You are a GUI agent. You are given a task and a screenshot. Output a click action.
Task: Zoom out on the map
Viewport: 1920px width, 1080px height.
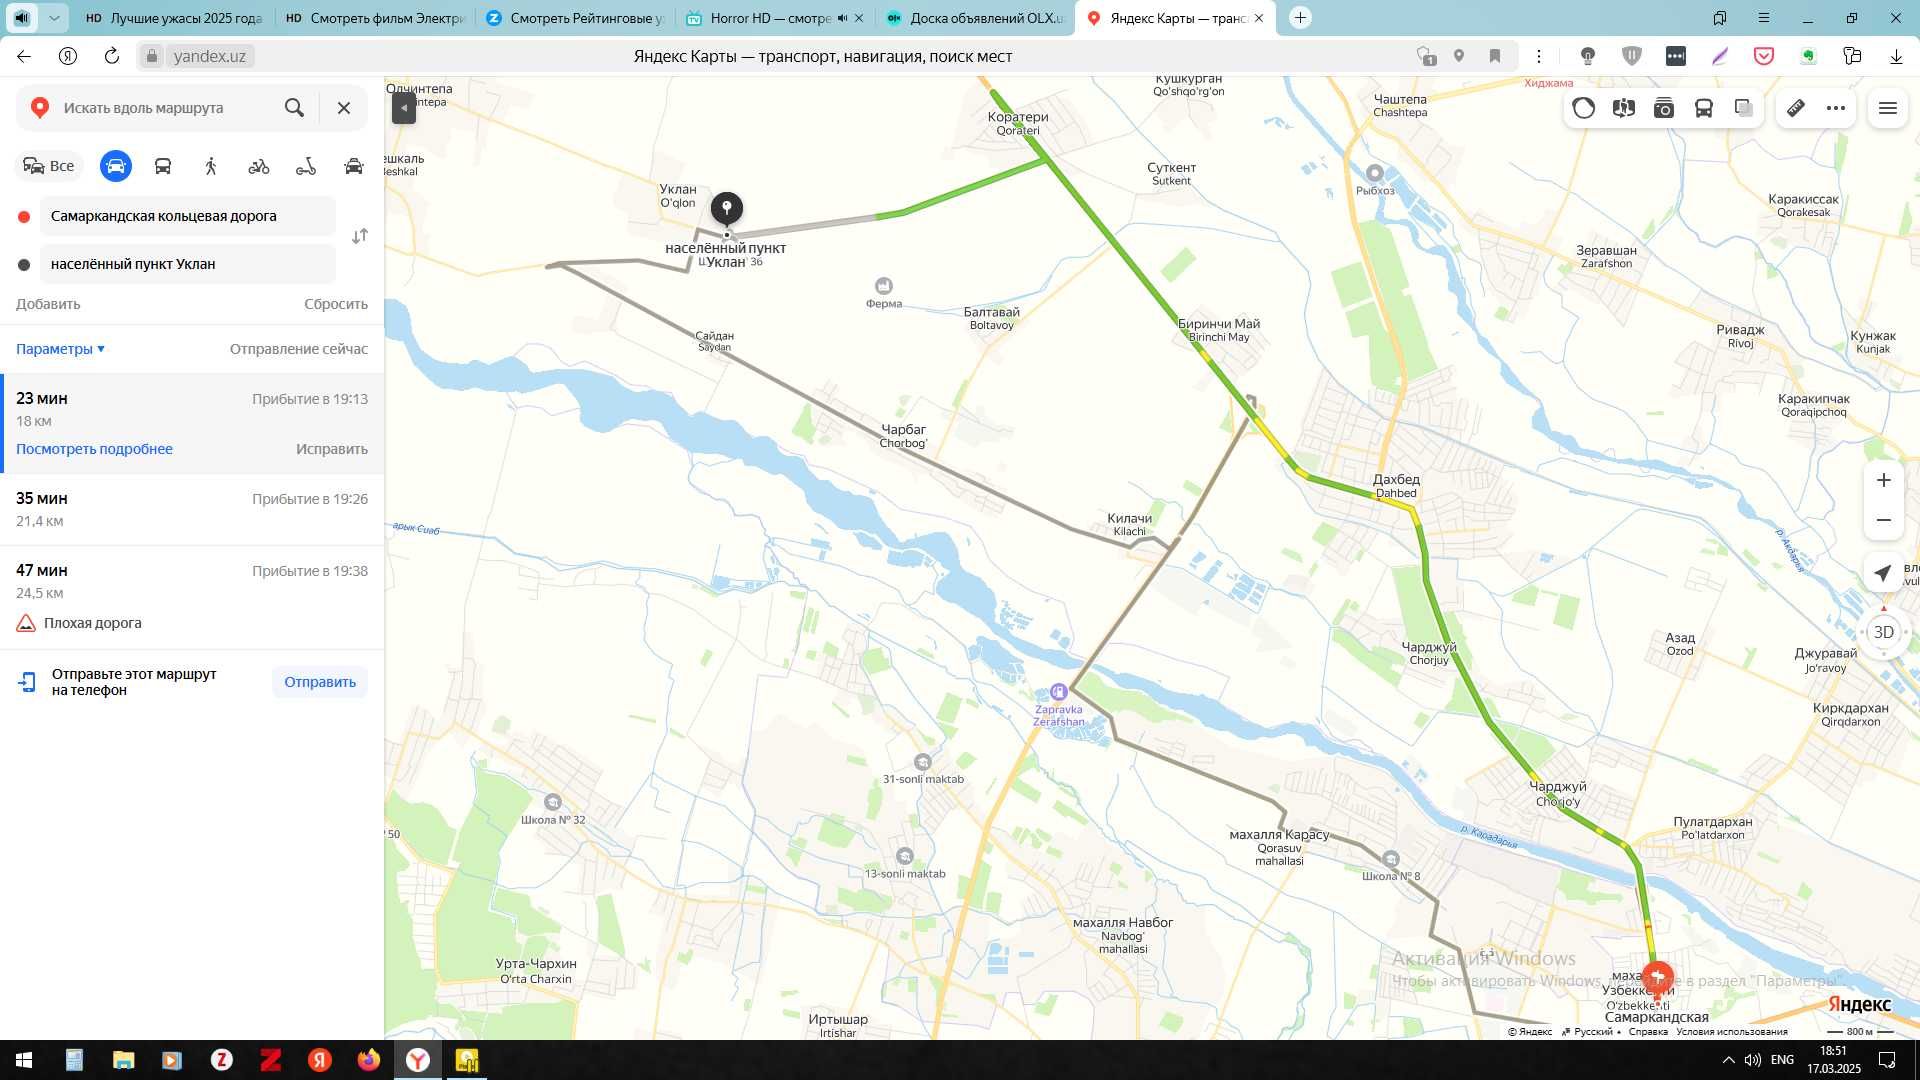pos(1884,520)
